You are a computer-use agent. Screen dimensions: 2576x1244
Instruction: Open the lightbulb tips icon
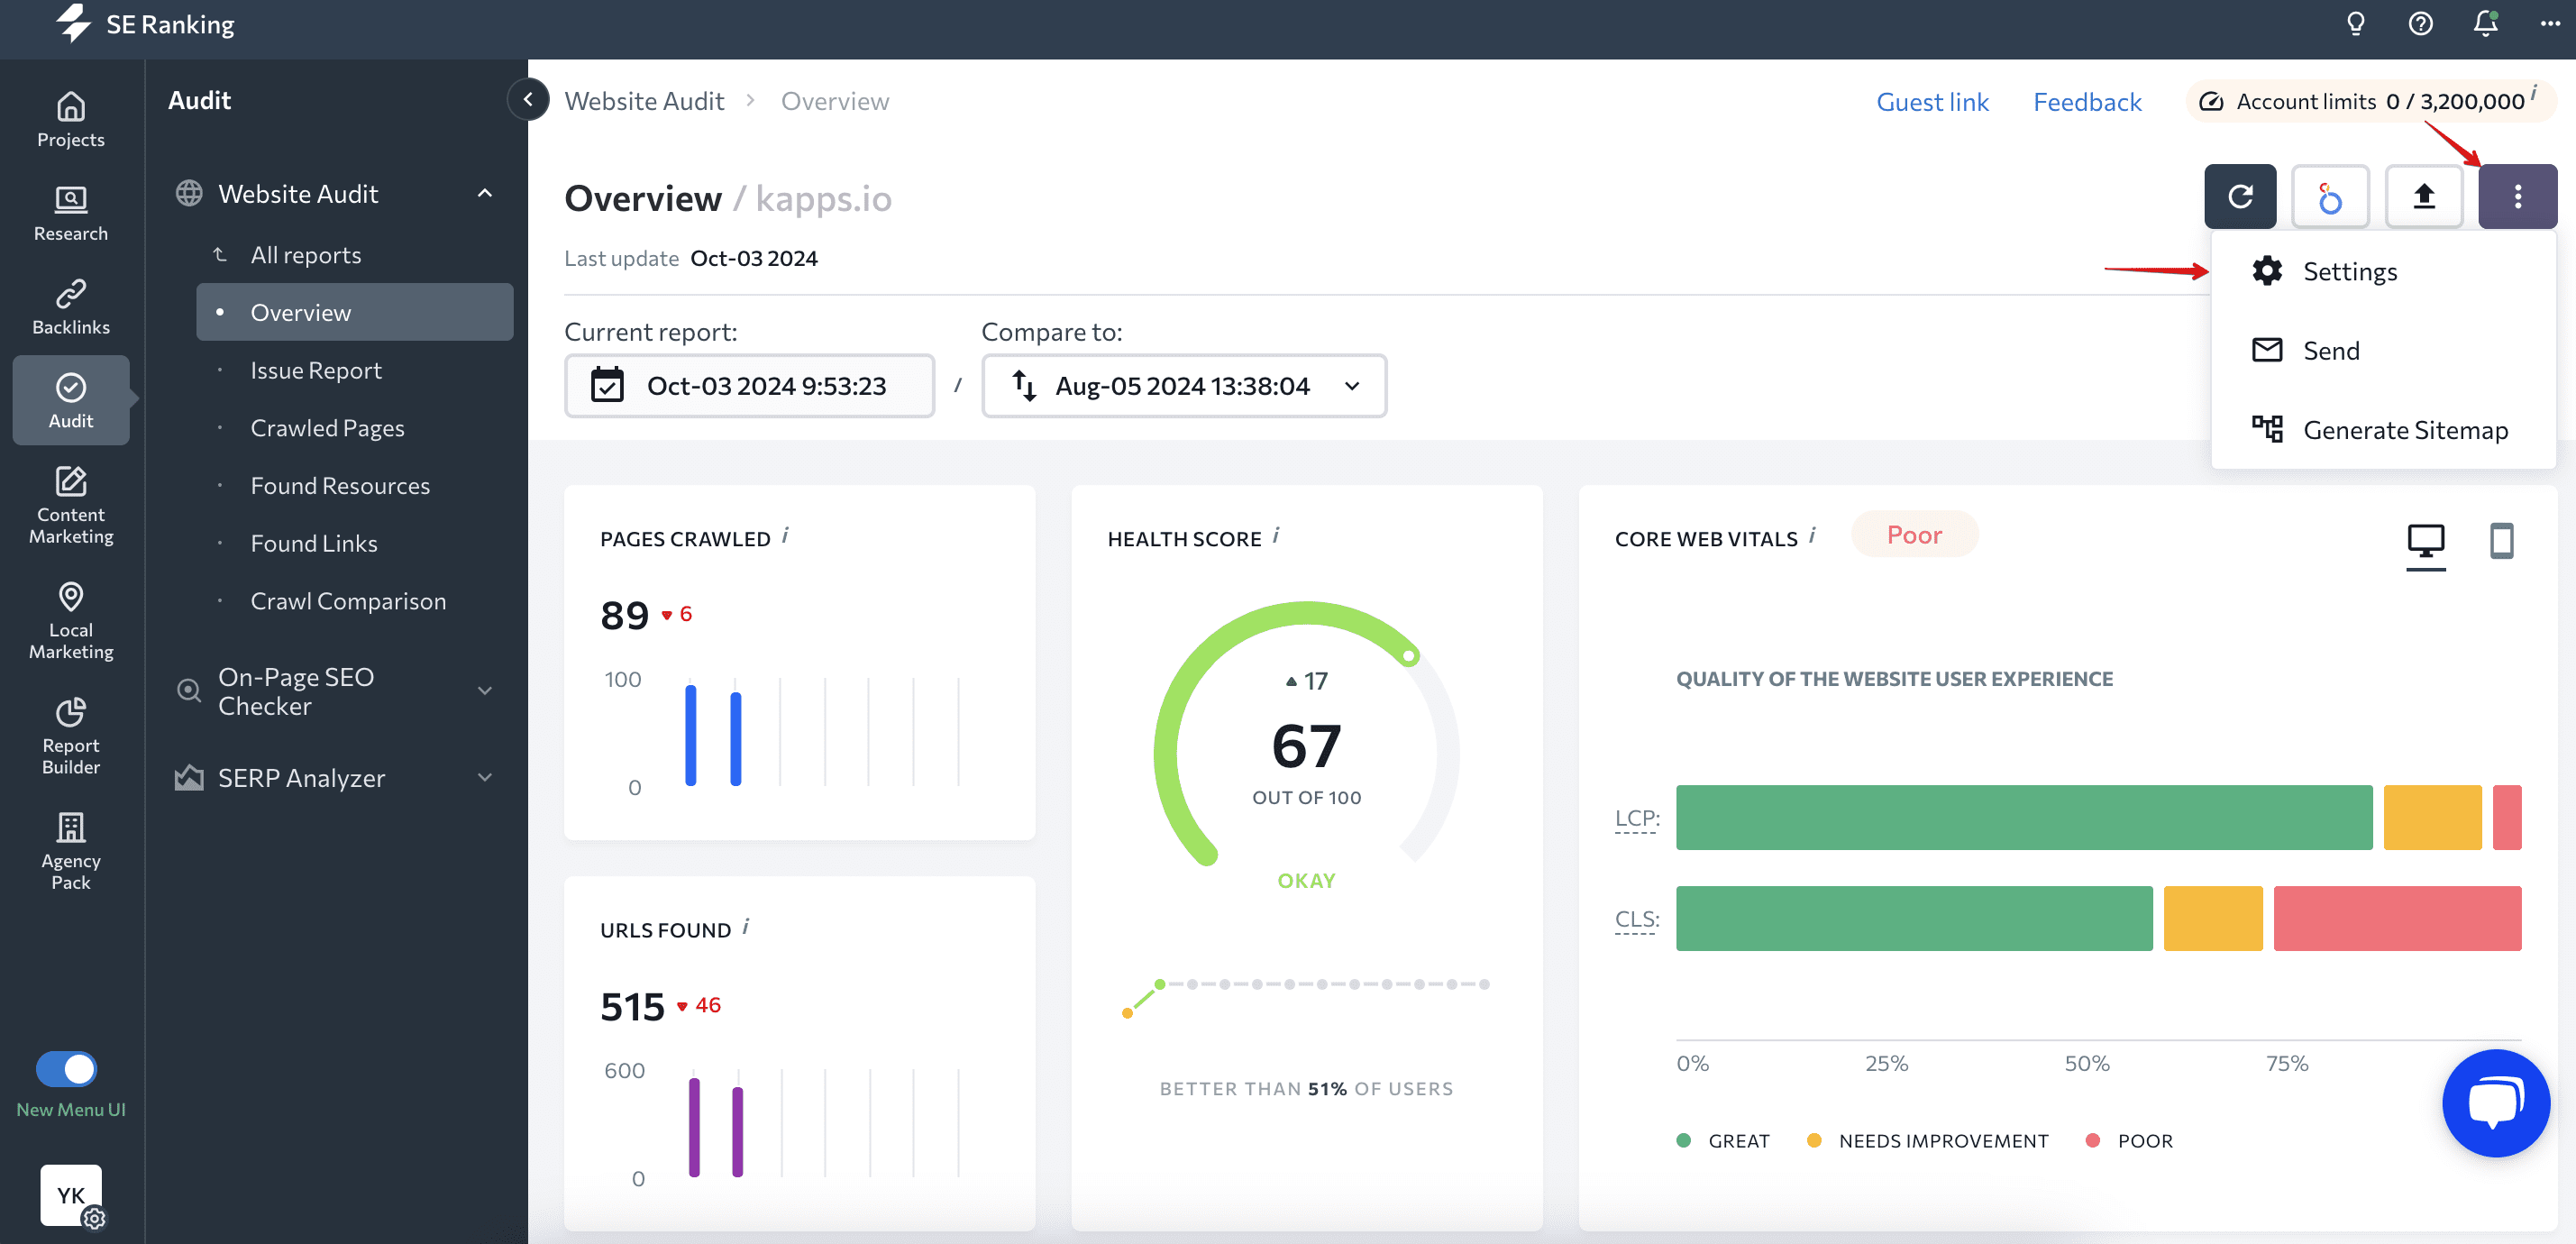coord(2356,24)
